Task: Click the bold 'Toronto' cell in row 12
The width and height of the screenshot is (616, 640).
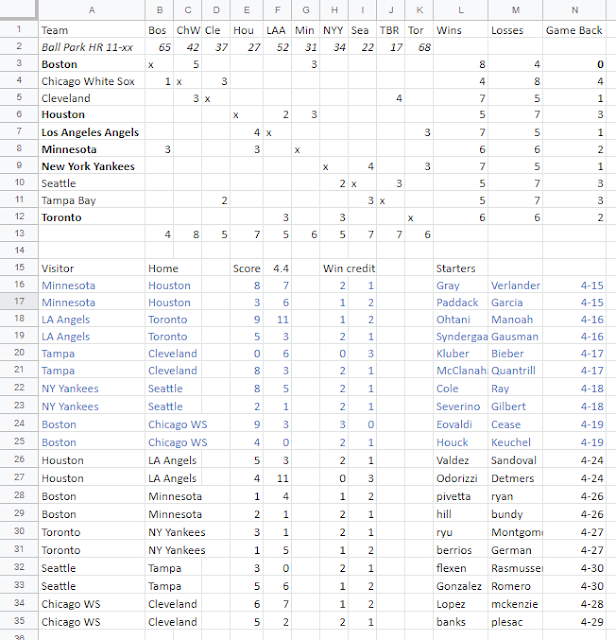Action: (92, 217)
